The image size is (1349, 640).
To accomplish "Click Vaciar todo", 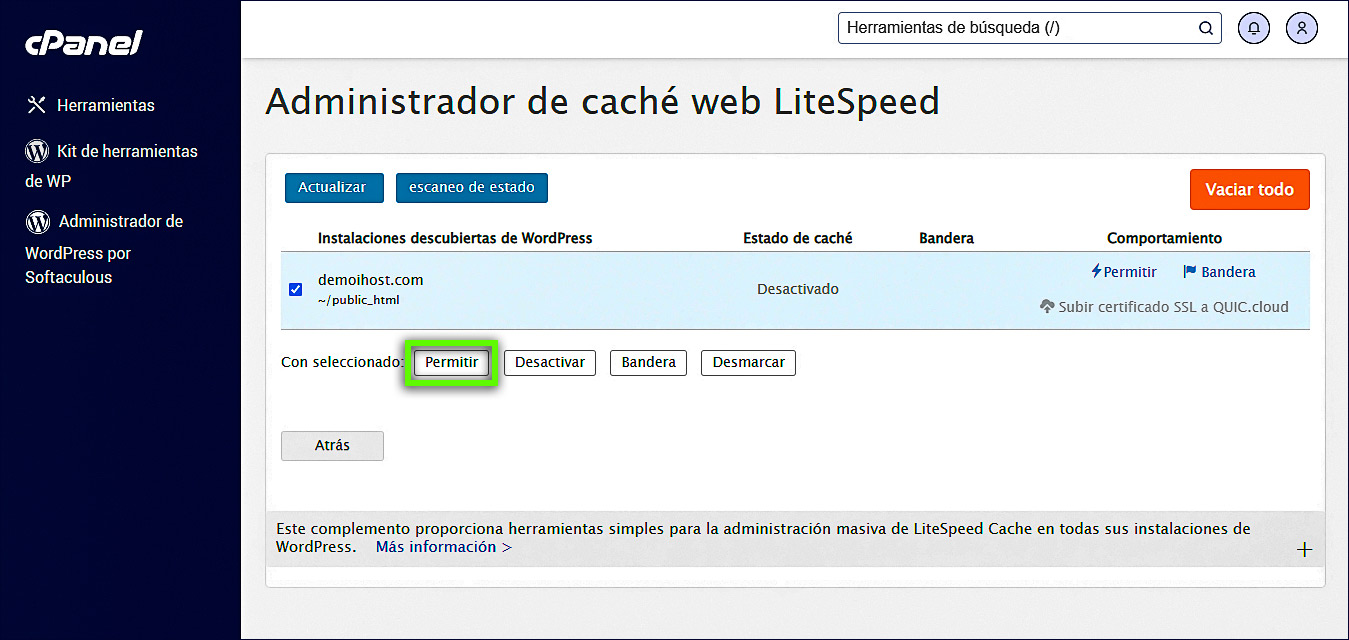I will (x=1249, y=188).
